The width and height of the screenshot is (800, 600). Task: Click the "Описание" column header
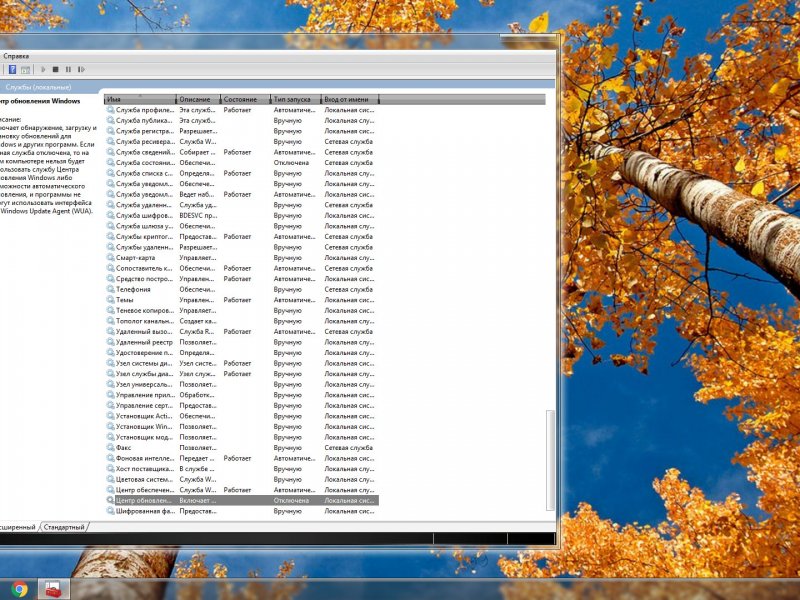pyautogui.click(x=198, y=99)
